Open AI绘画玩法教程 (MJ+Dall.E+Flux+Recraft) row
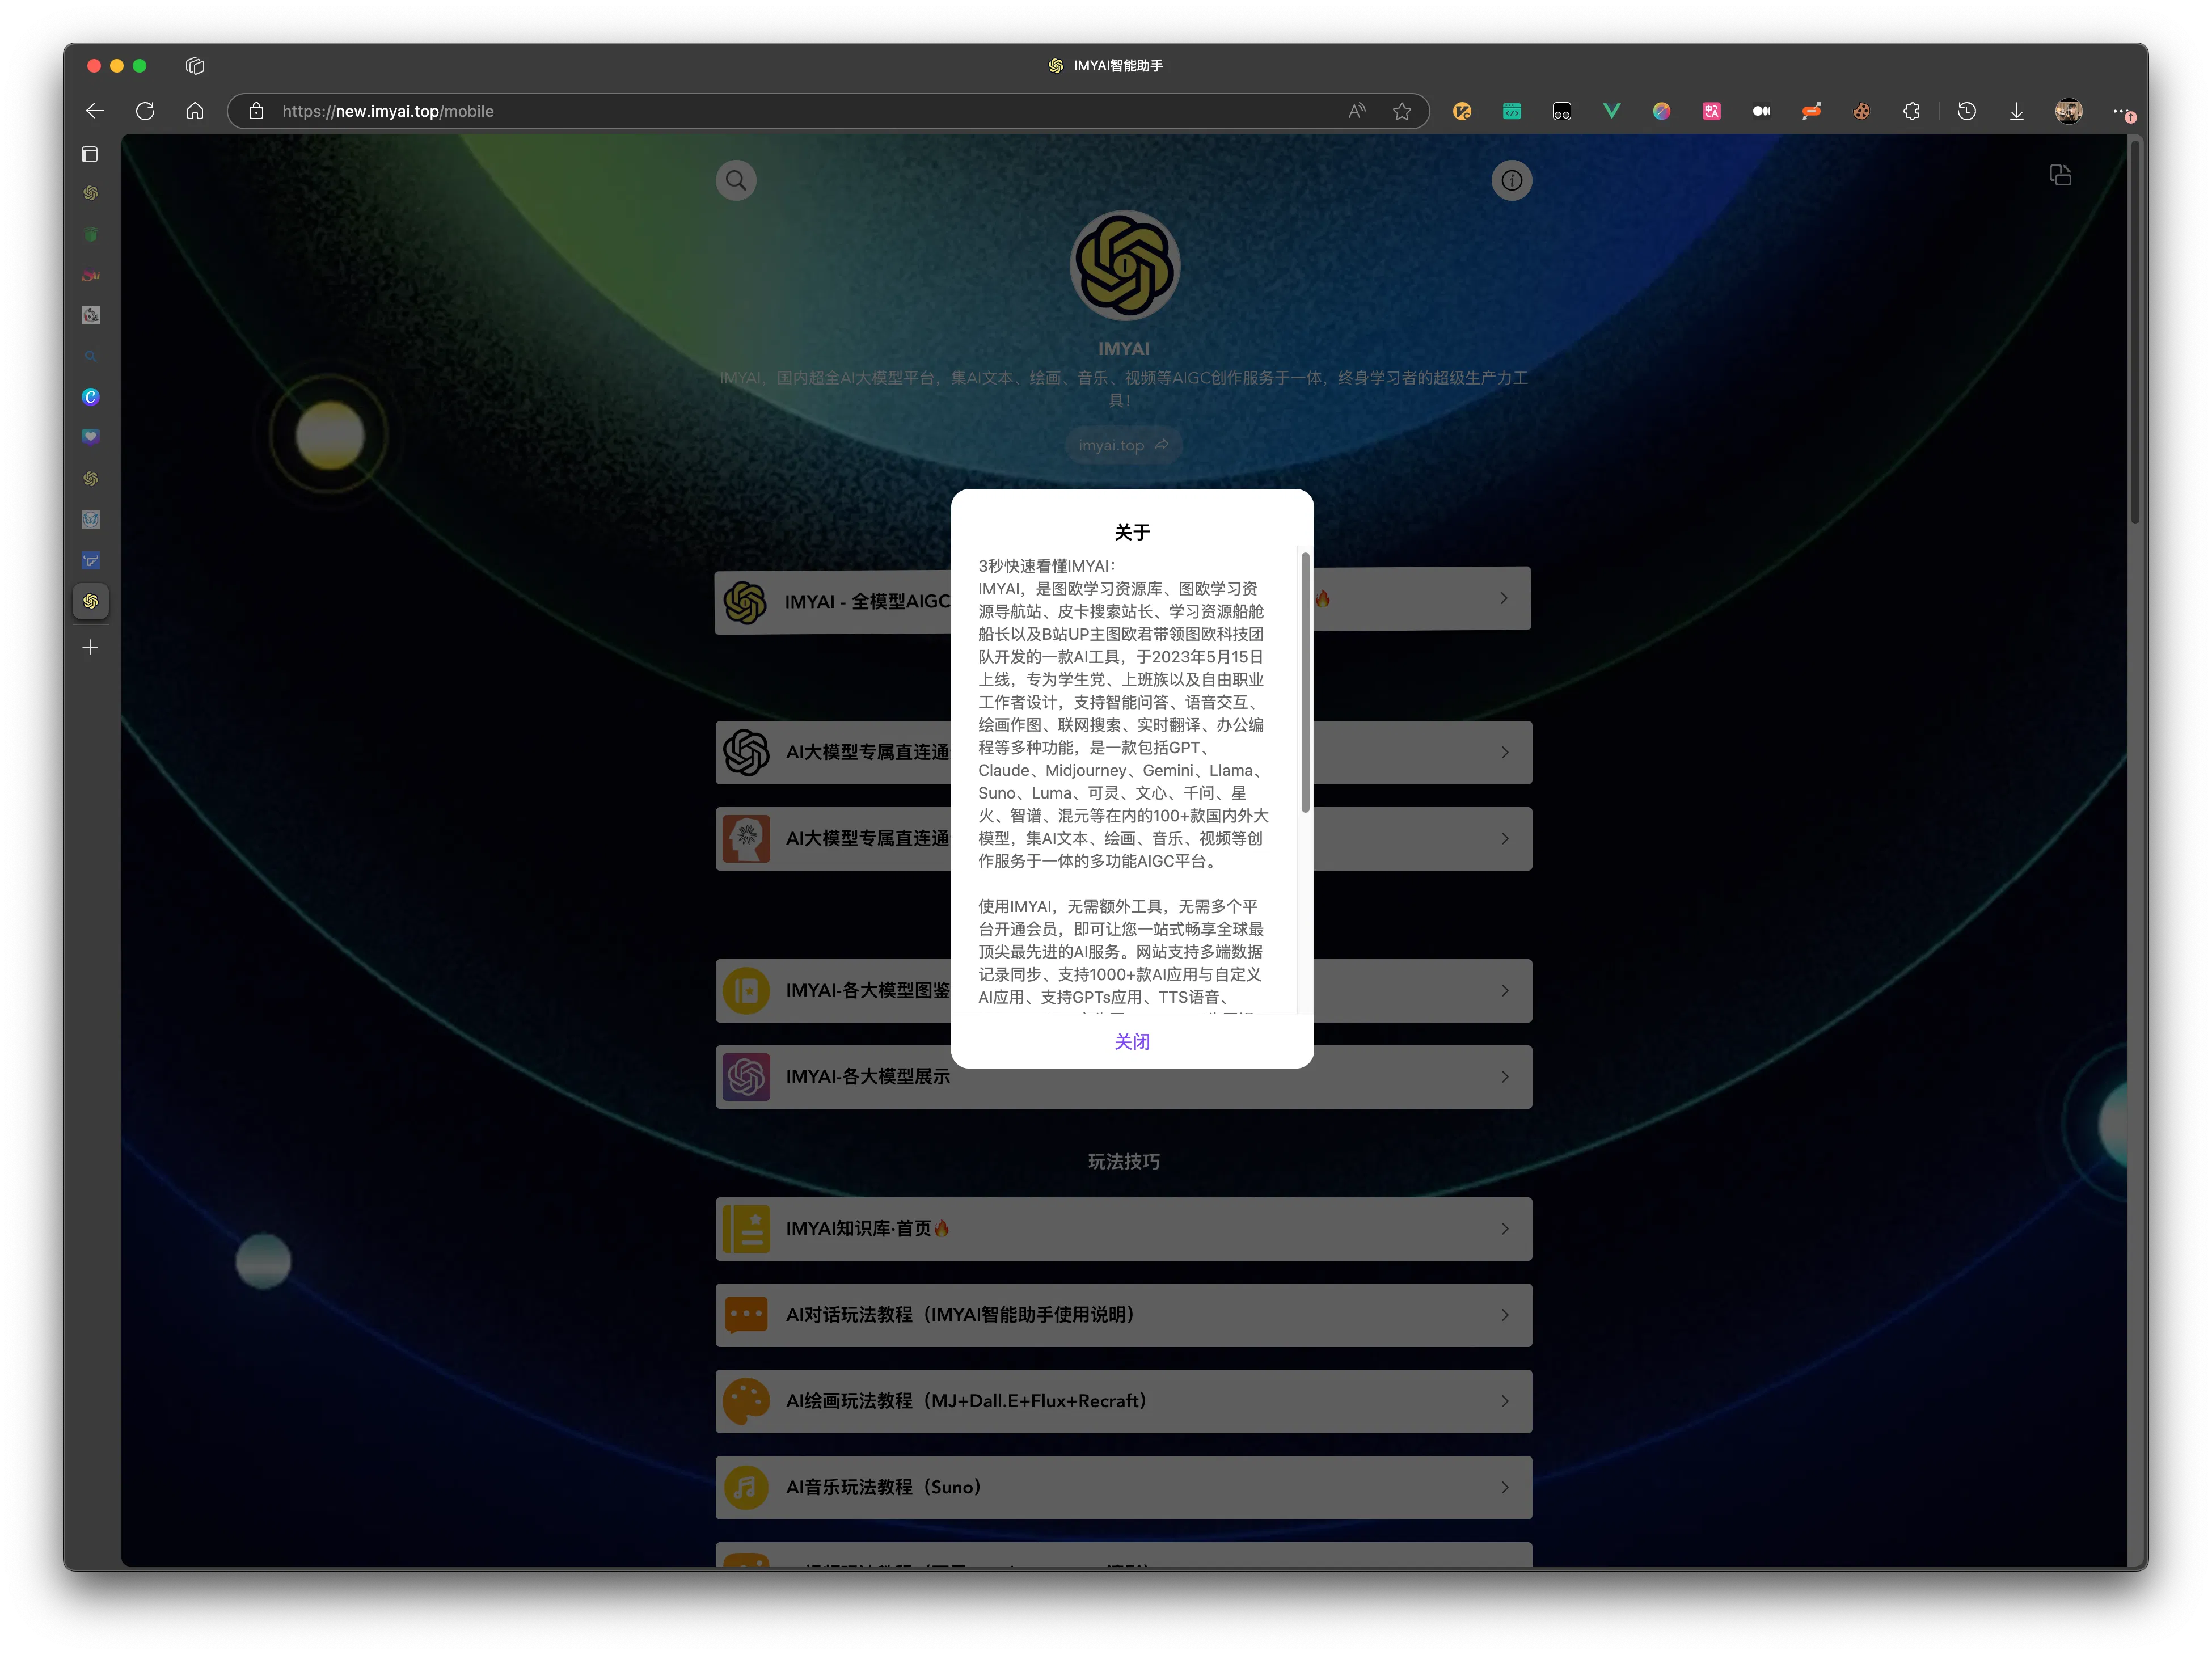This screenshot has height=1655, width=2212. pyautogui.click(x=1123, y=1400)
